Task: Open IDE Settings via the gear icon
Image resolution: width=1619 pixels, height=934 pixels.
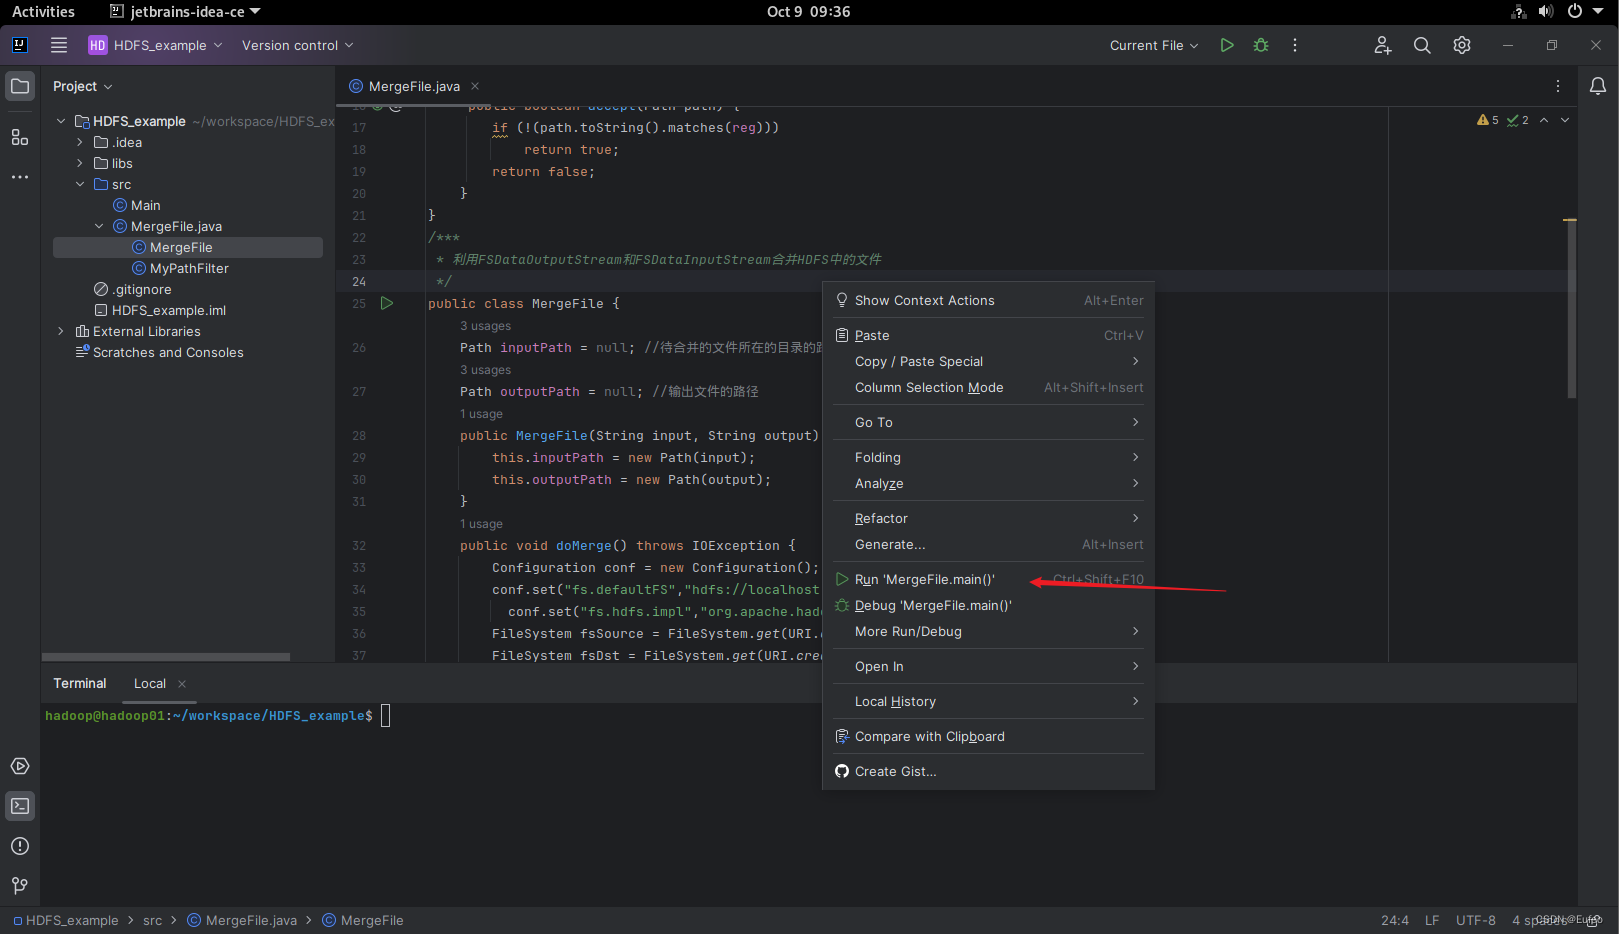Action: click(x=1461, y=45)
